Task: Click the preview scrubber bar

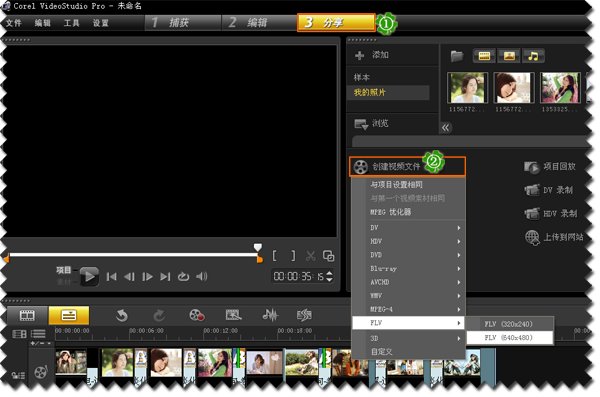Action: pos(133,255)
